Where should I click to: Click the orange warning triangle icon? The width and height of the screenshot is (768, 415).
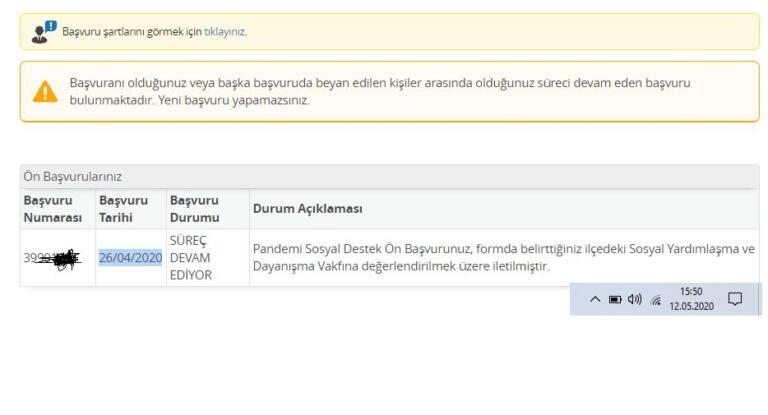tap(45, 91)
